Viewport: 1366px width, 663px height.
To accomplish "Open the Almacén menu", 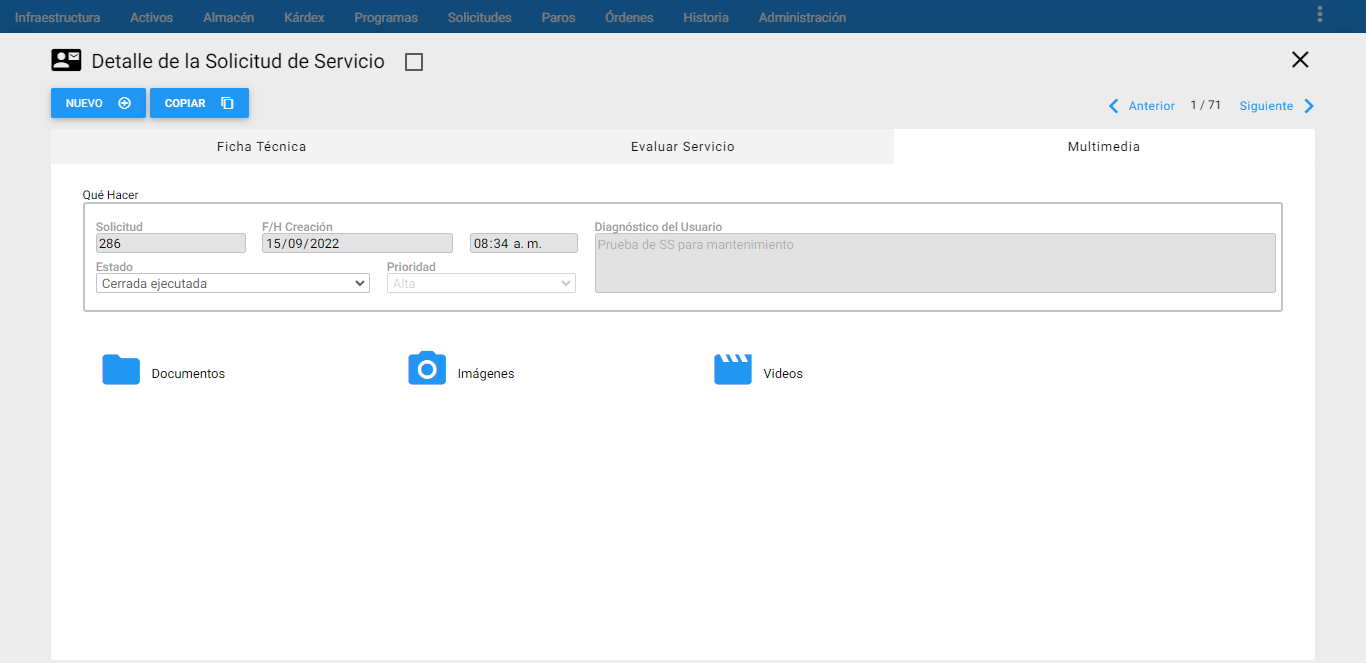I will 228,17.
